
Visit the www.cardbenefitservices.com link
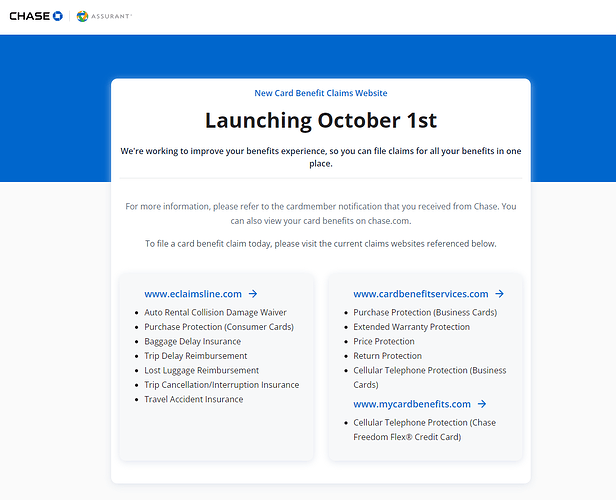coord(420,294)
